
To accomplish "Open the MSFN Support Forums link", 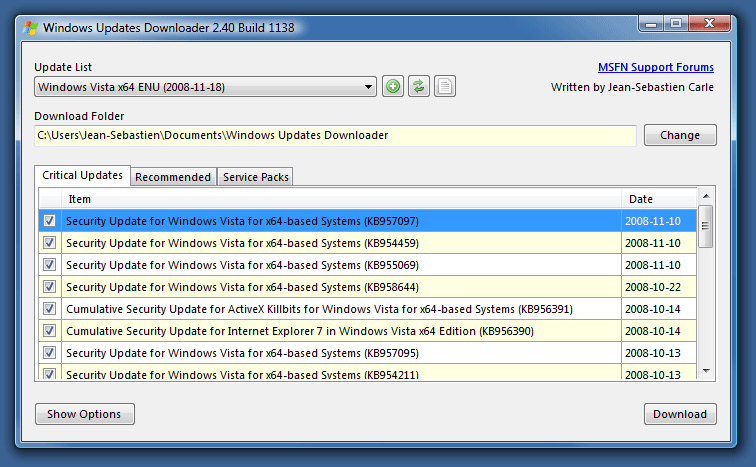I will point(655,67).
